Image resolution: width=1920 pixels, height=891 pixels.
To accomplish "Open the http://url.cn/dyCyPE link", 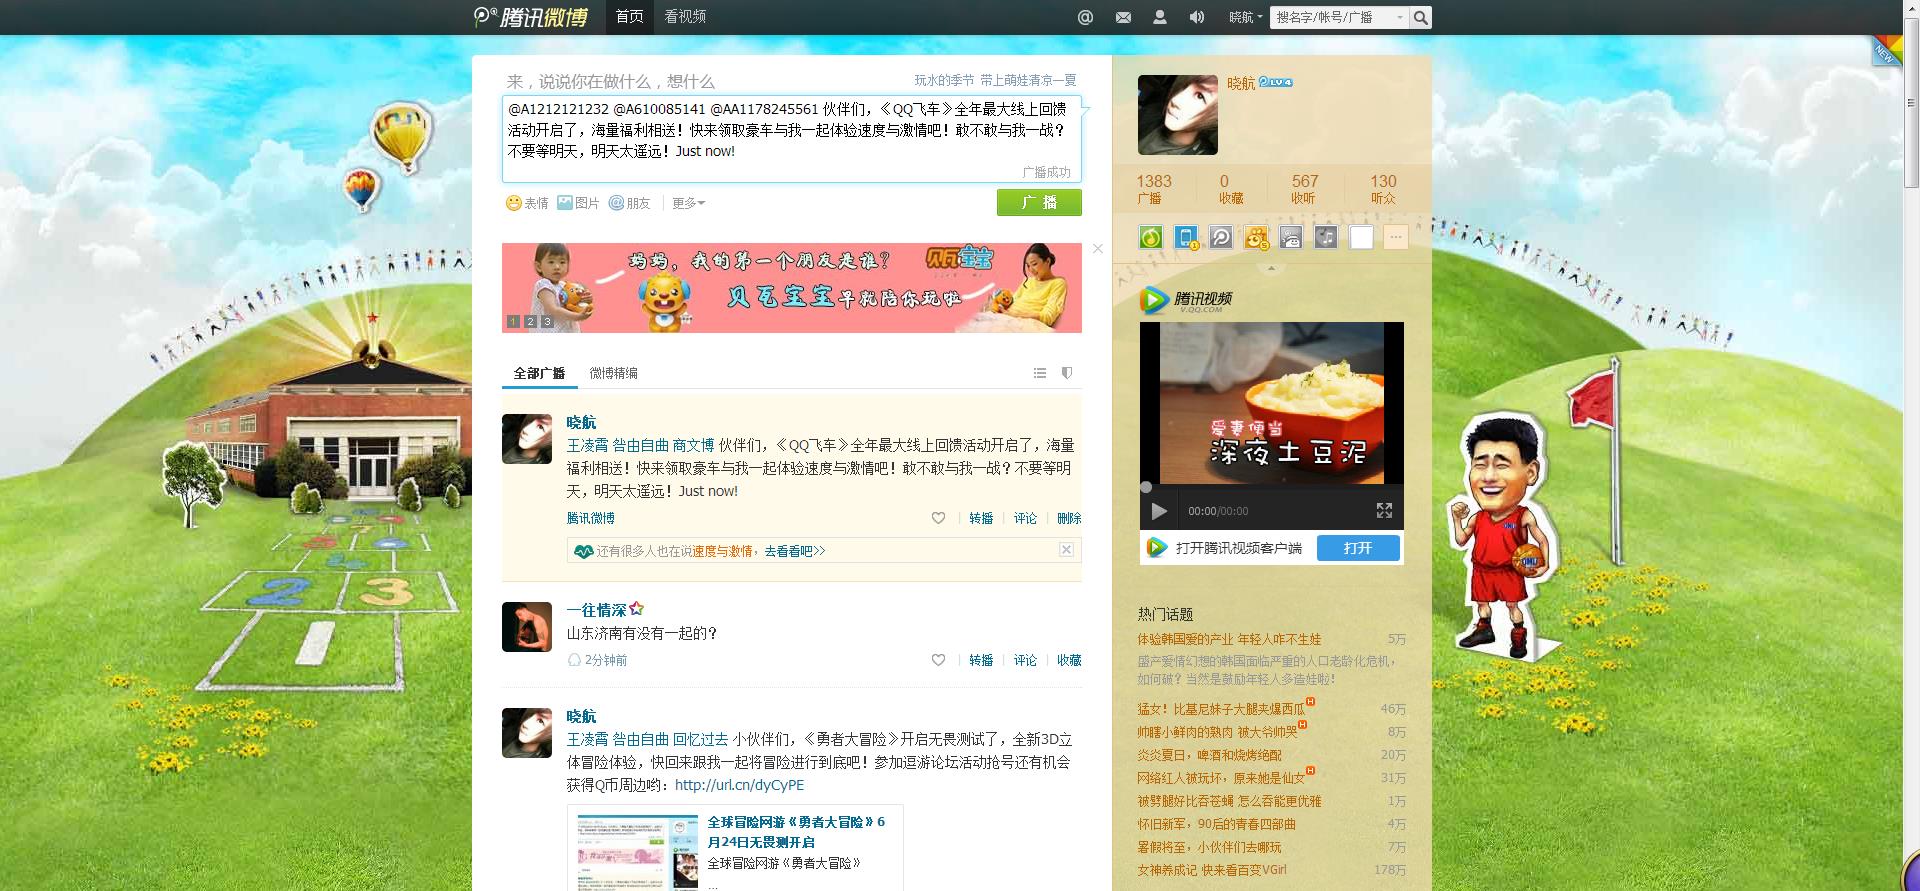I will (x=739, y=785).
